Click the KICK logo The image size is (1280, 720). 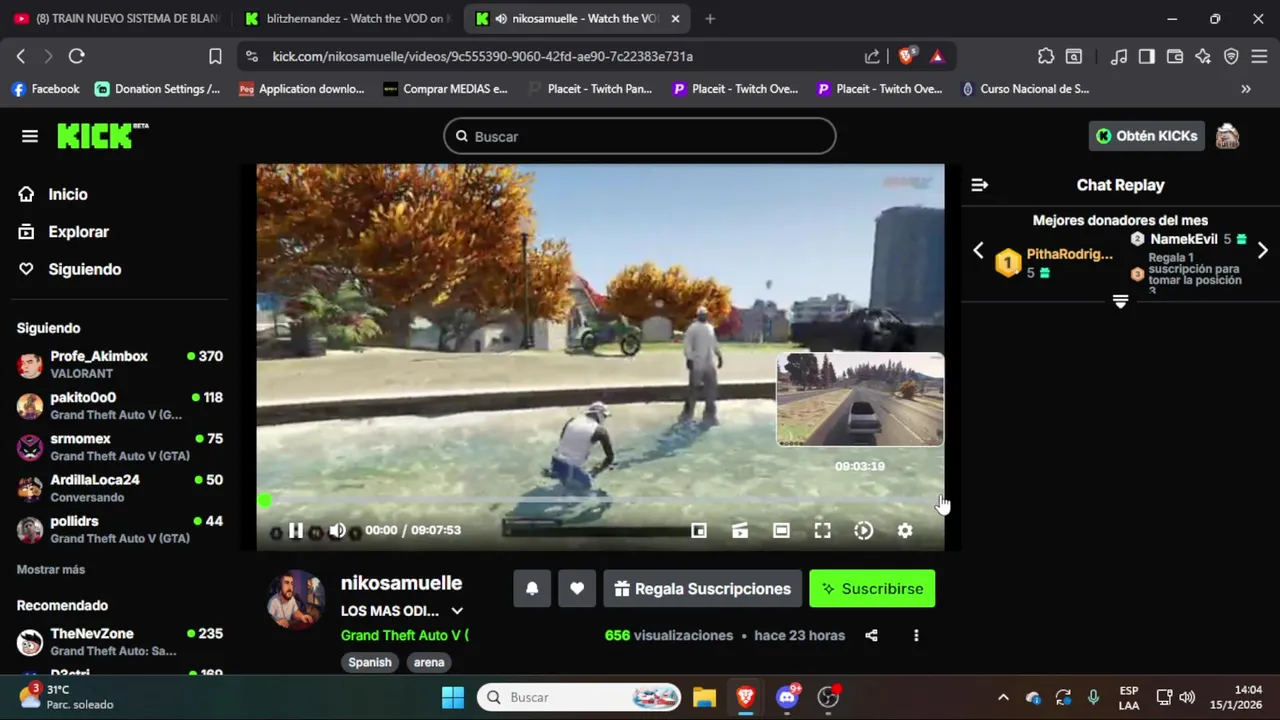pyautogui.click(x=102, y=136)
